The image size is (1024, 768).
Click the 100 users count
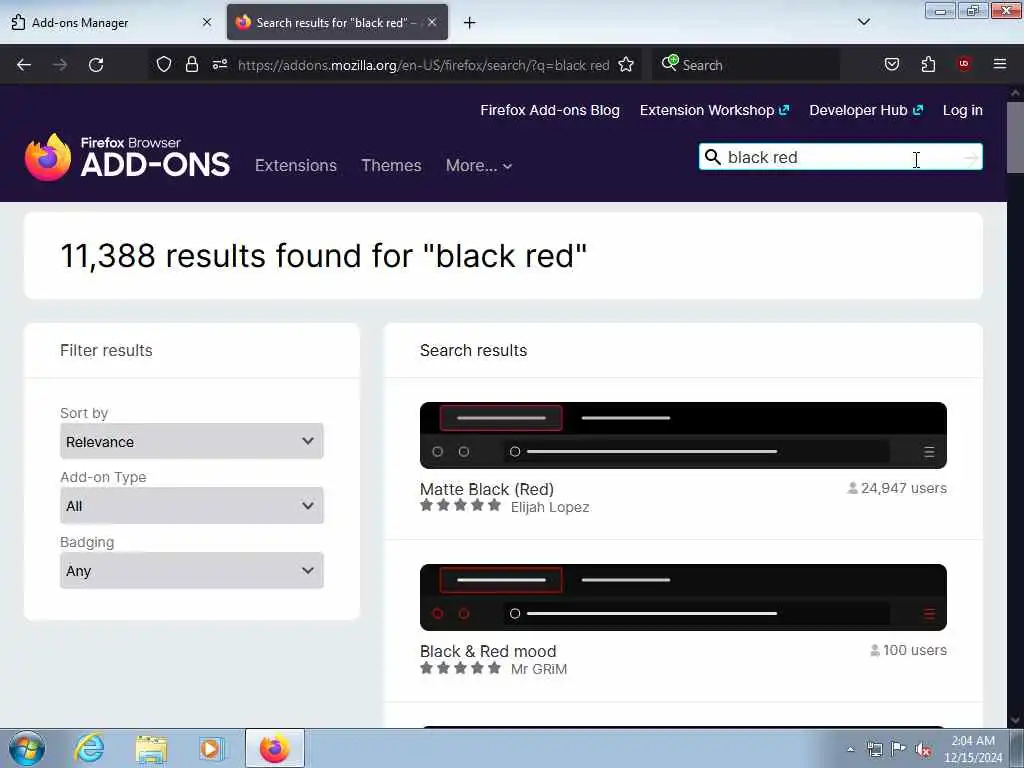pyautogui.click(x=908, y=650)
